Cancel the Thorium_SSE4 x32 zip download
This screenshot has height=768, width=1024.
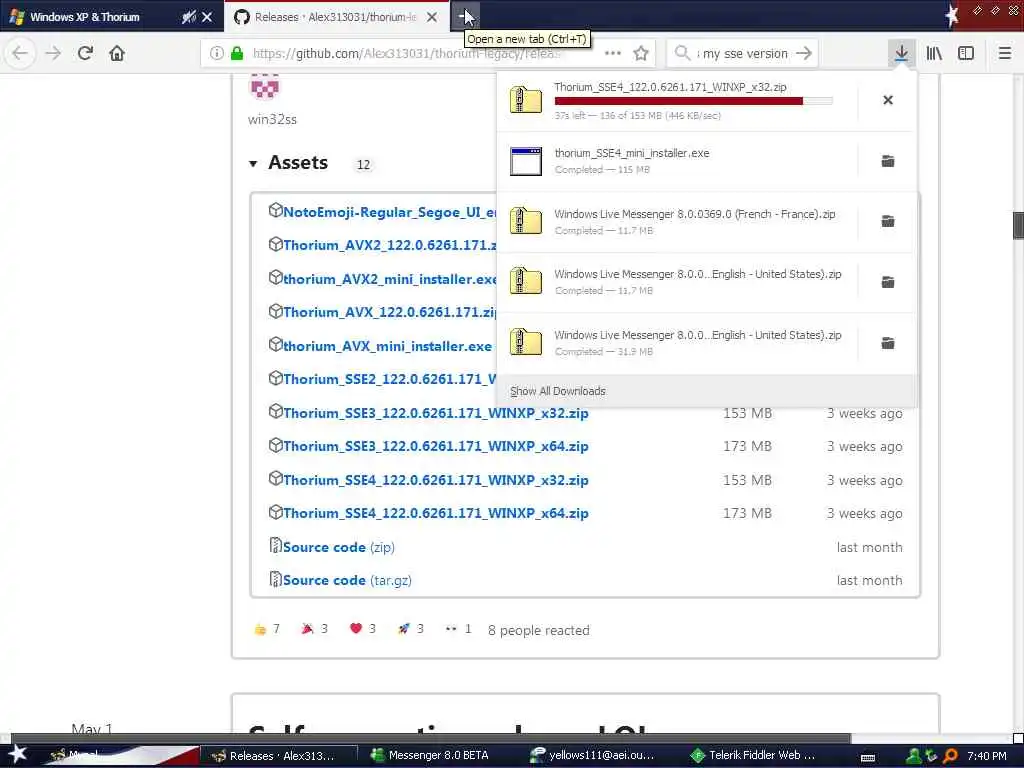coord(888,100)
